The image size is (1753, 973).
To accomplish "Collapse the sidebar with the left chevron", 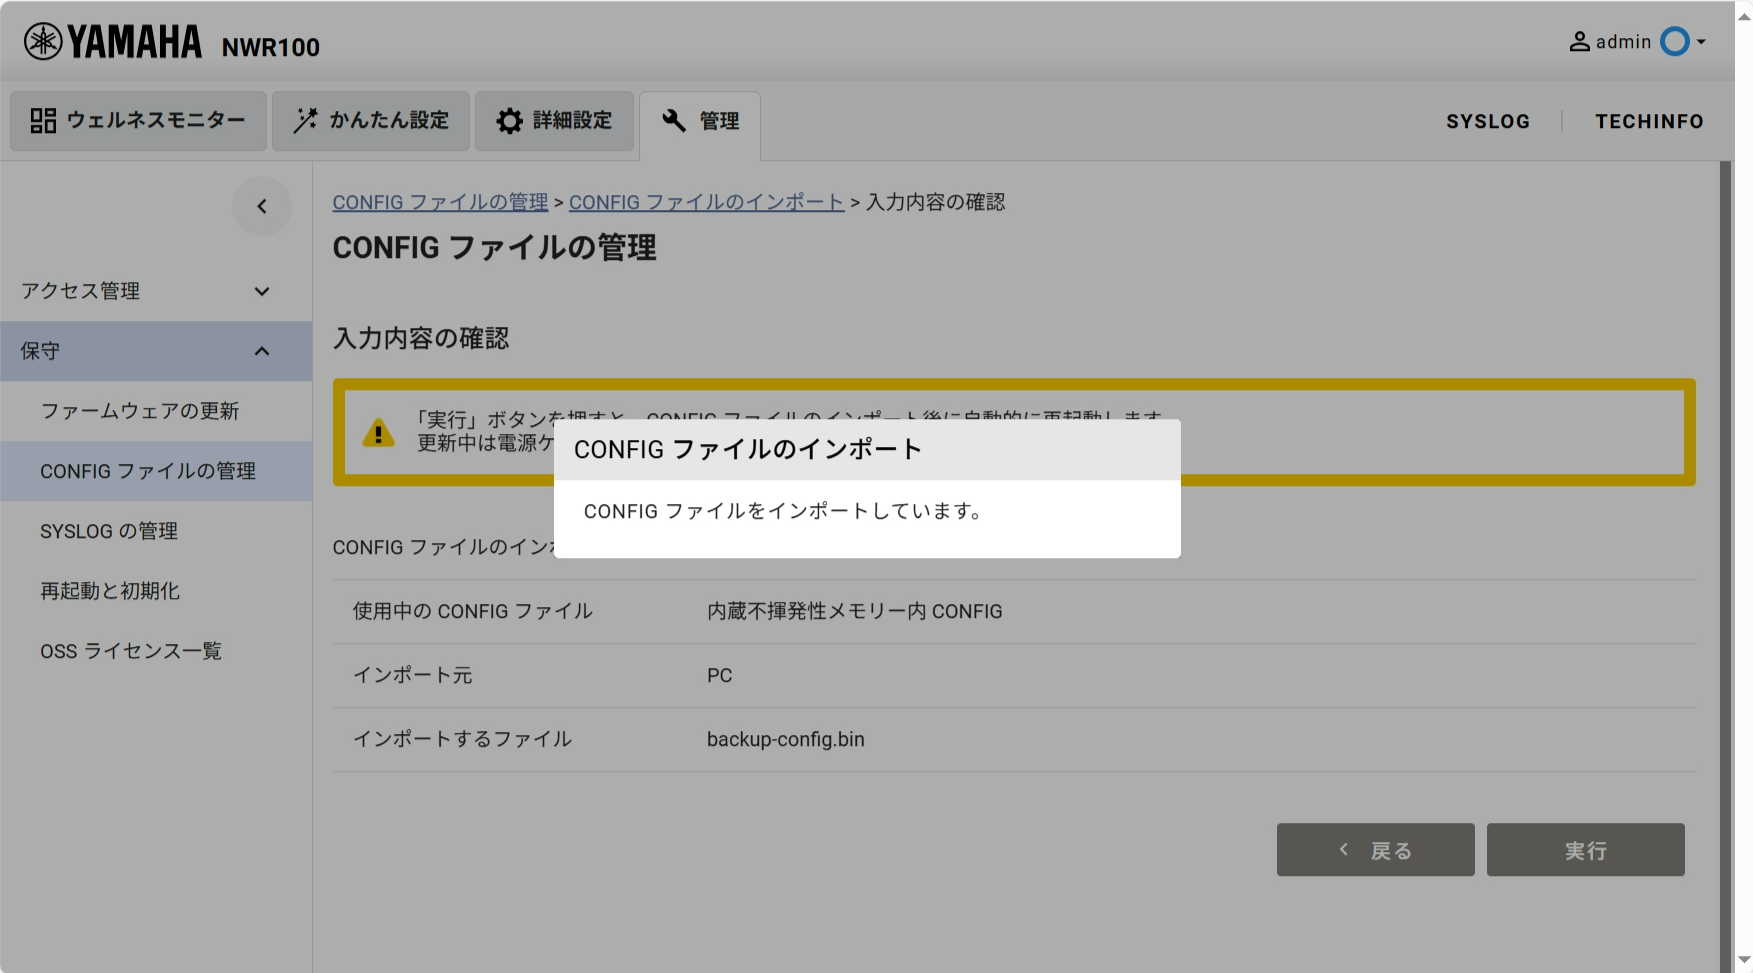I will pyautogui.click(x=262, y=207).
